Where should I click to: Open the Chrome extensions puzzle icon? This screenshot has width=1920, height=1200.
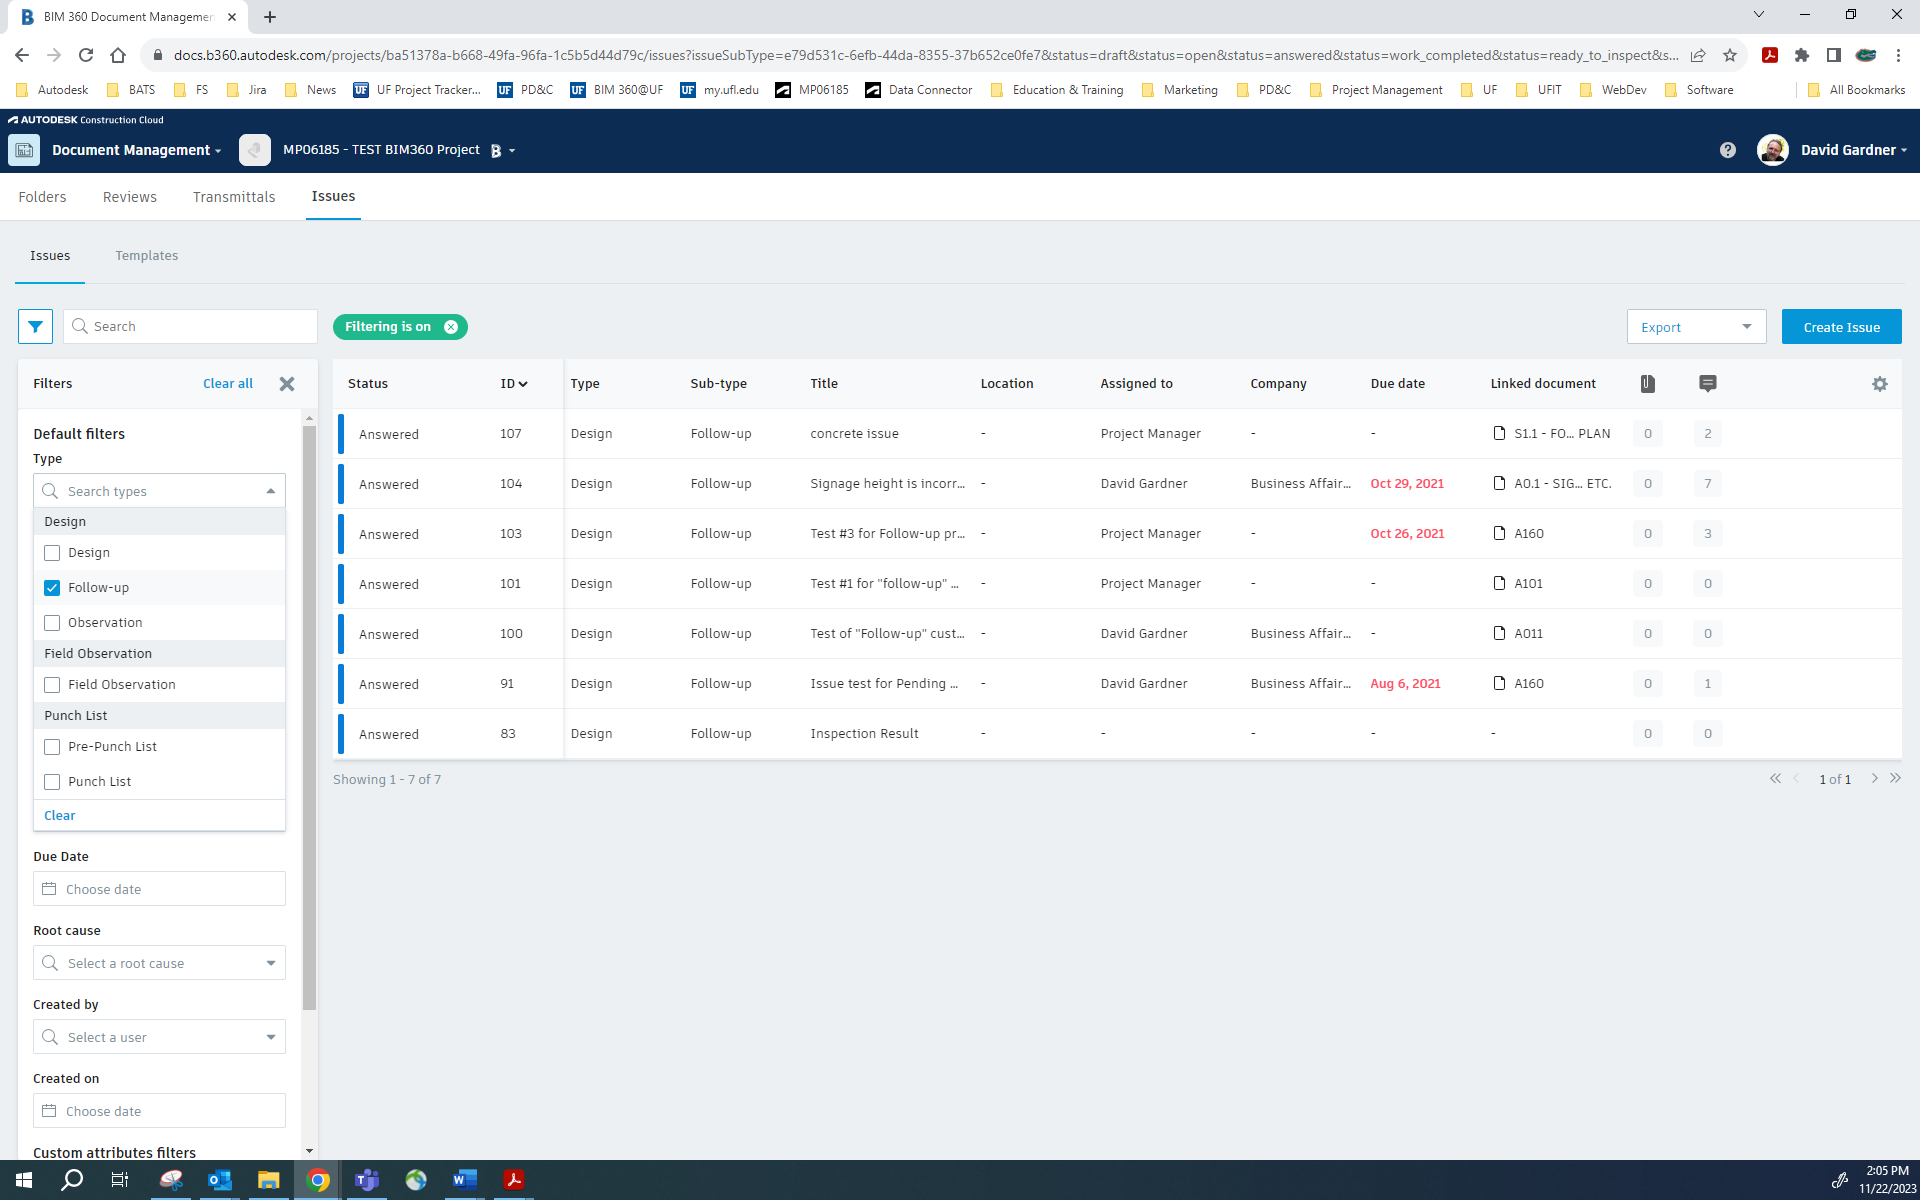pyautogui.click(x=1802, y=55)
